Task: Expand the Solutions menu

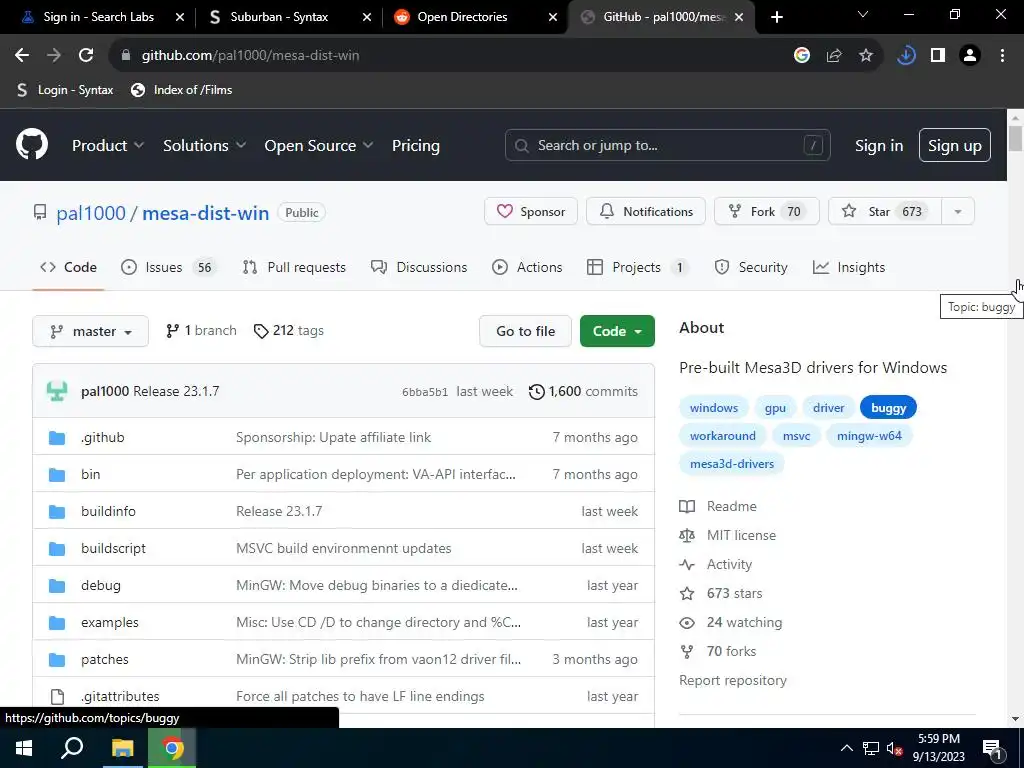Action: [204, 146]
